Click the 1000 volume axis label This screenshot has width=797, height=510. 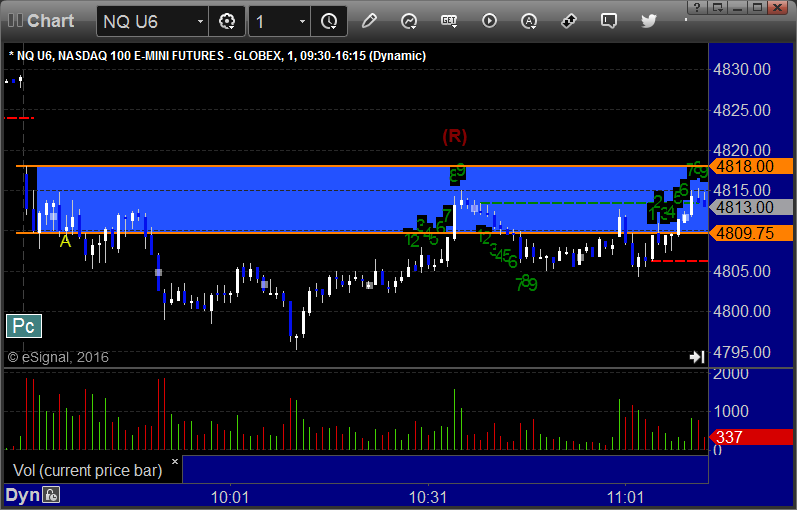tap(731, 411)
